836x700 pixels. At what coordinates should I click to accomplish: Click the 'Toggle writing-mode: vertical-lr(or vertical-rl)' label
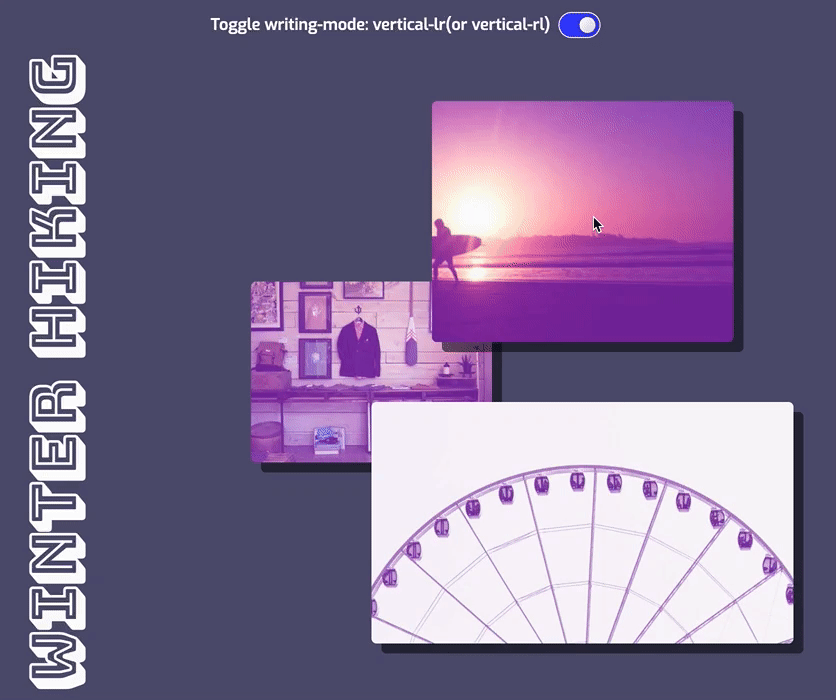pos(380,25)
